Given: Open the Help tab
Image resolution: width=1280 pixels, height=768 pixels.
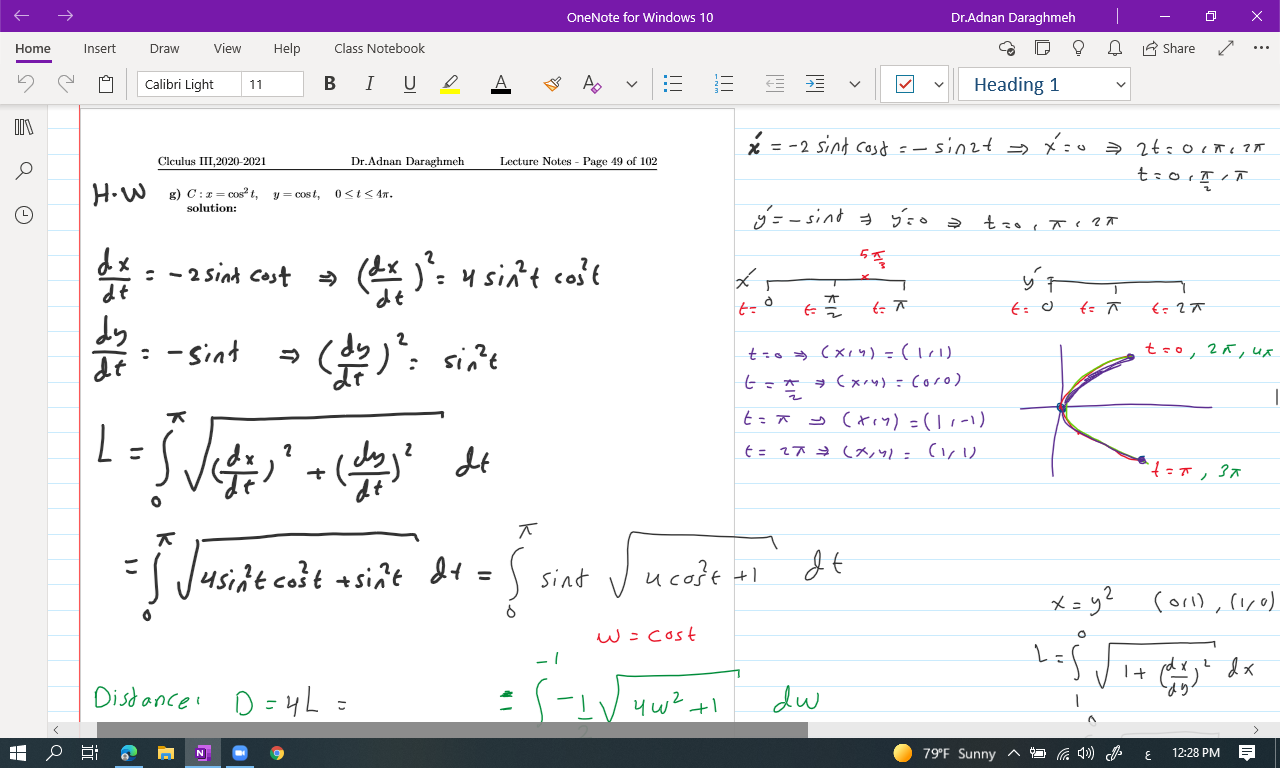Looking at the screenshot, I should click(287, 48).
